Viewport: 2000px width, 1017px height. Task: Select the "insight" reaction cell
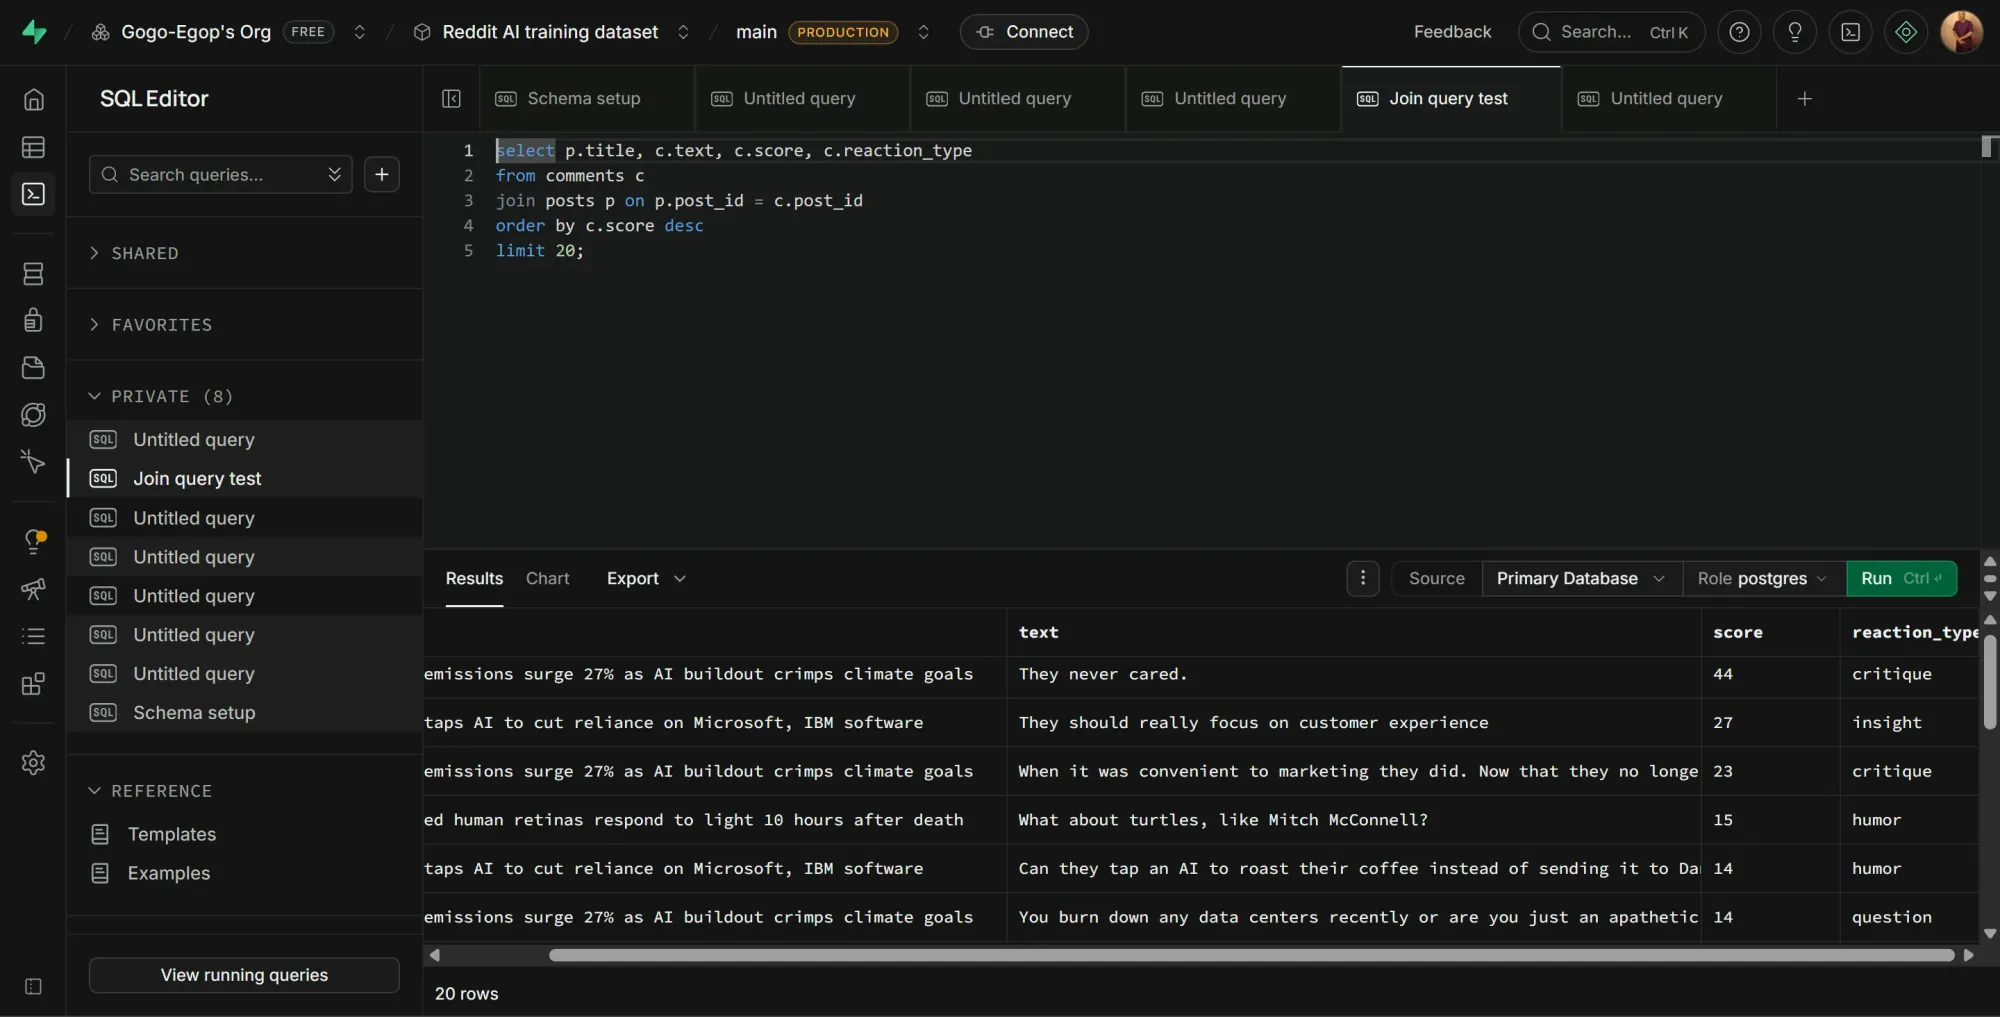point(1909,722)
